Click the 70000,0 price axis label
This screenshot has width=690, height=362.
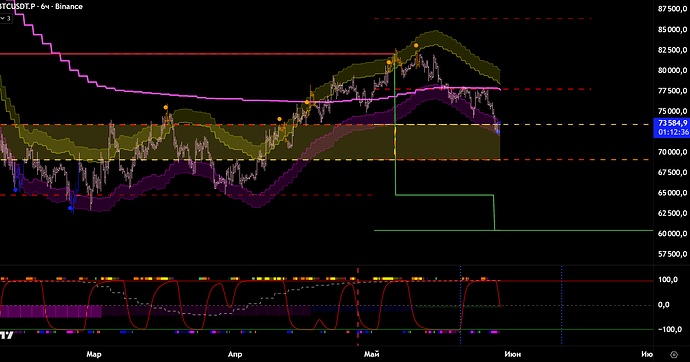coord(672,152)
